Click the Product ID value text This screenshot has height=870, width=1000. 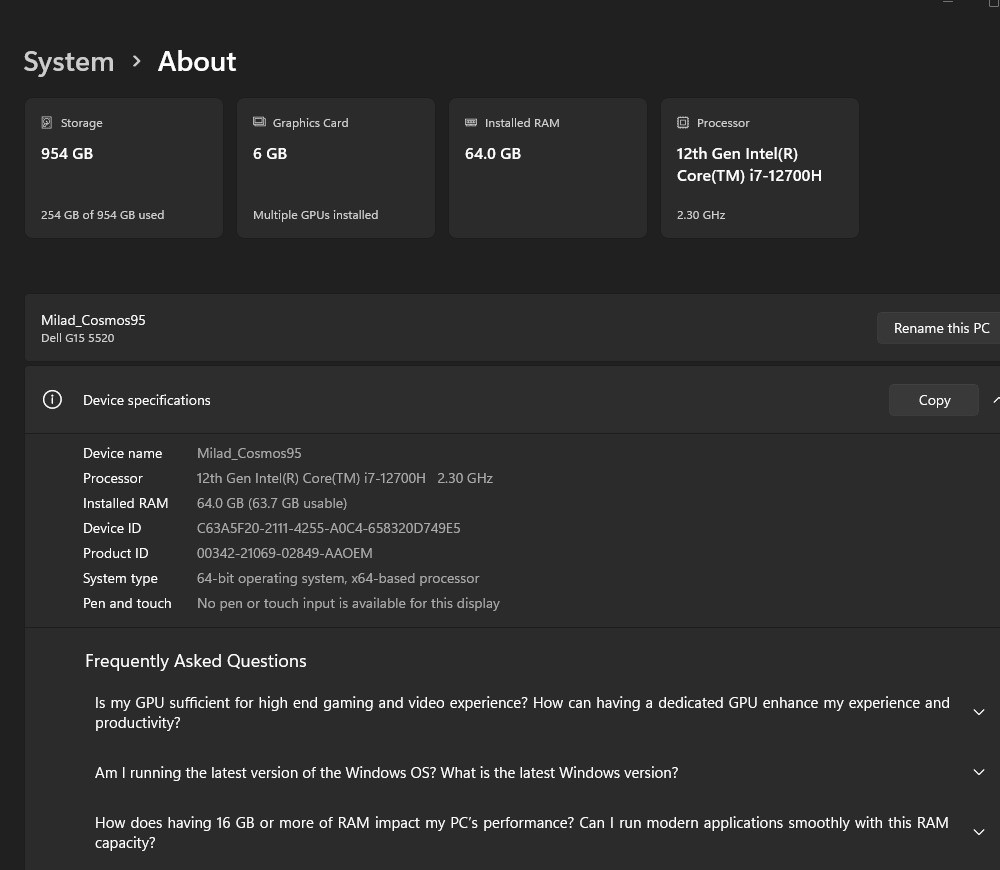(284, 553)
